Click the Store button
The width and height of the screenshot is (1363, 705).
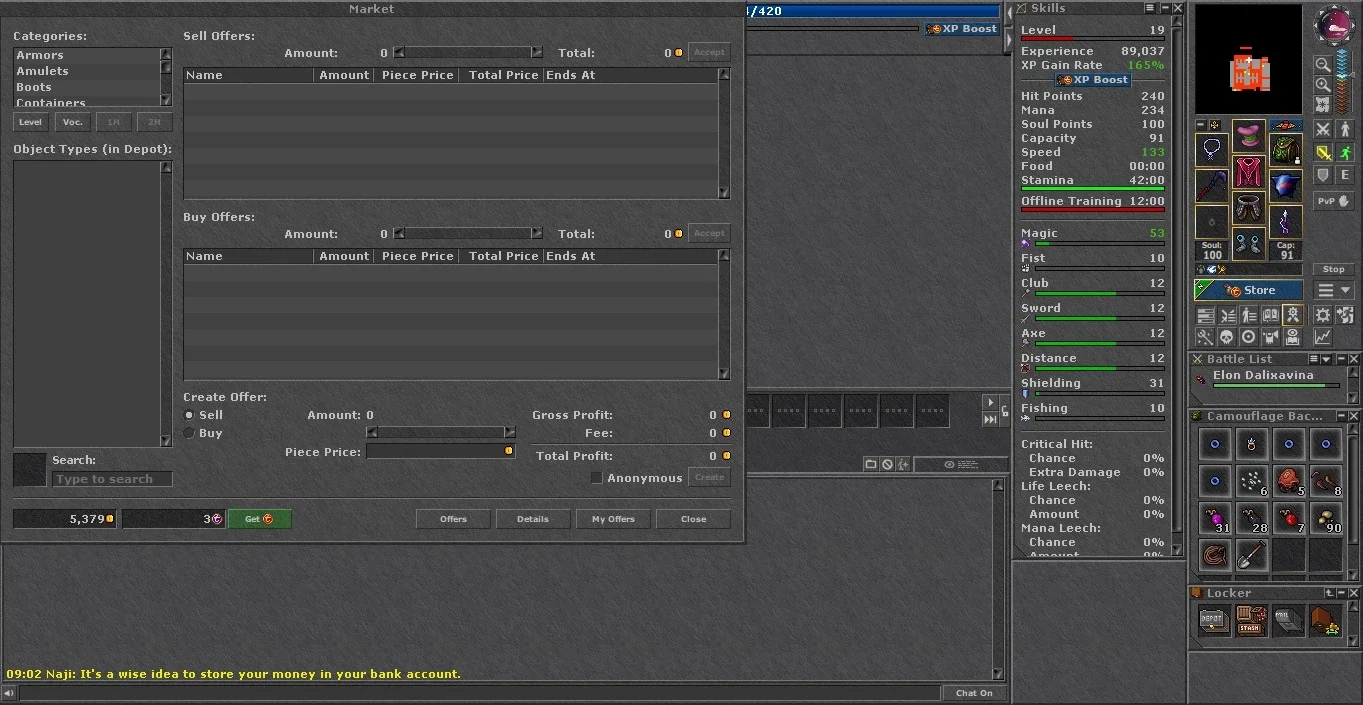1248,290
